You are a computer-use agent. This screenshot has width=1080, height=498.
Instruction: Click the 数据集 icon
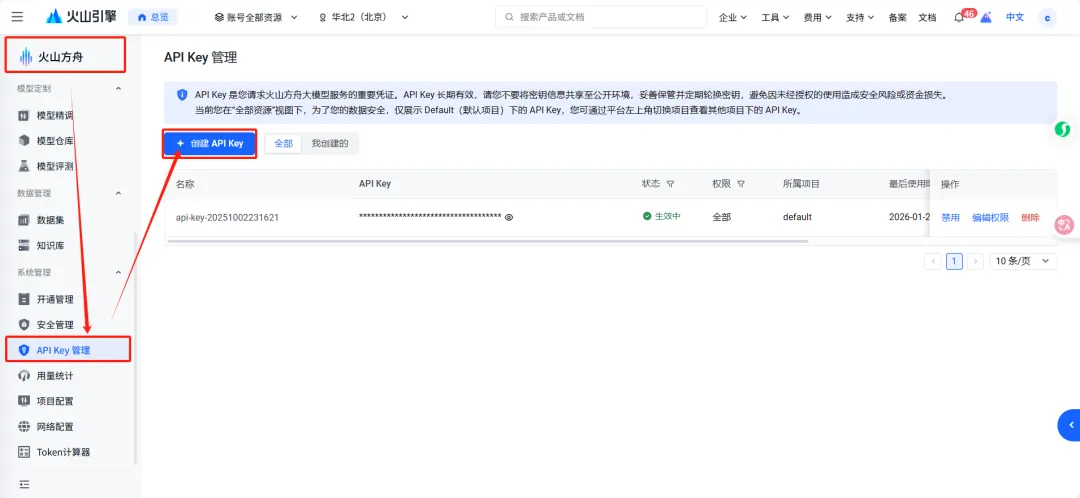click(x=23, y=220)
